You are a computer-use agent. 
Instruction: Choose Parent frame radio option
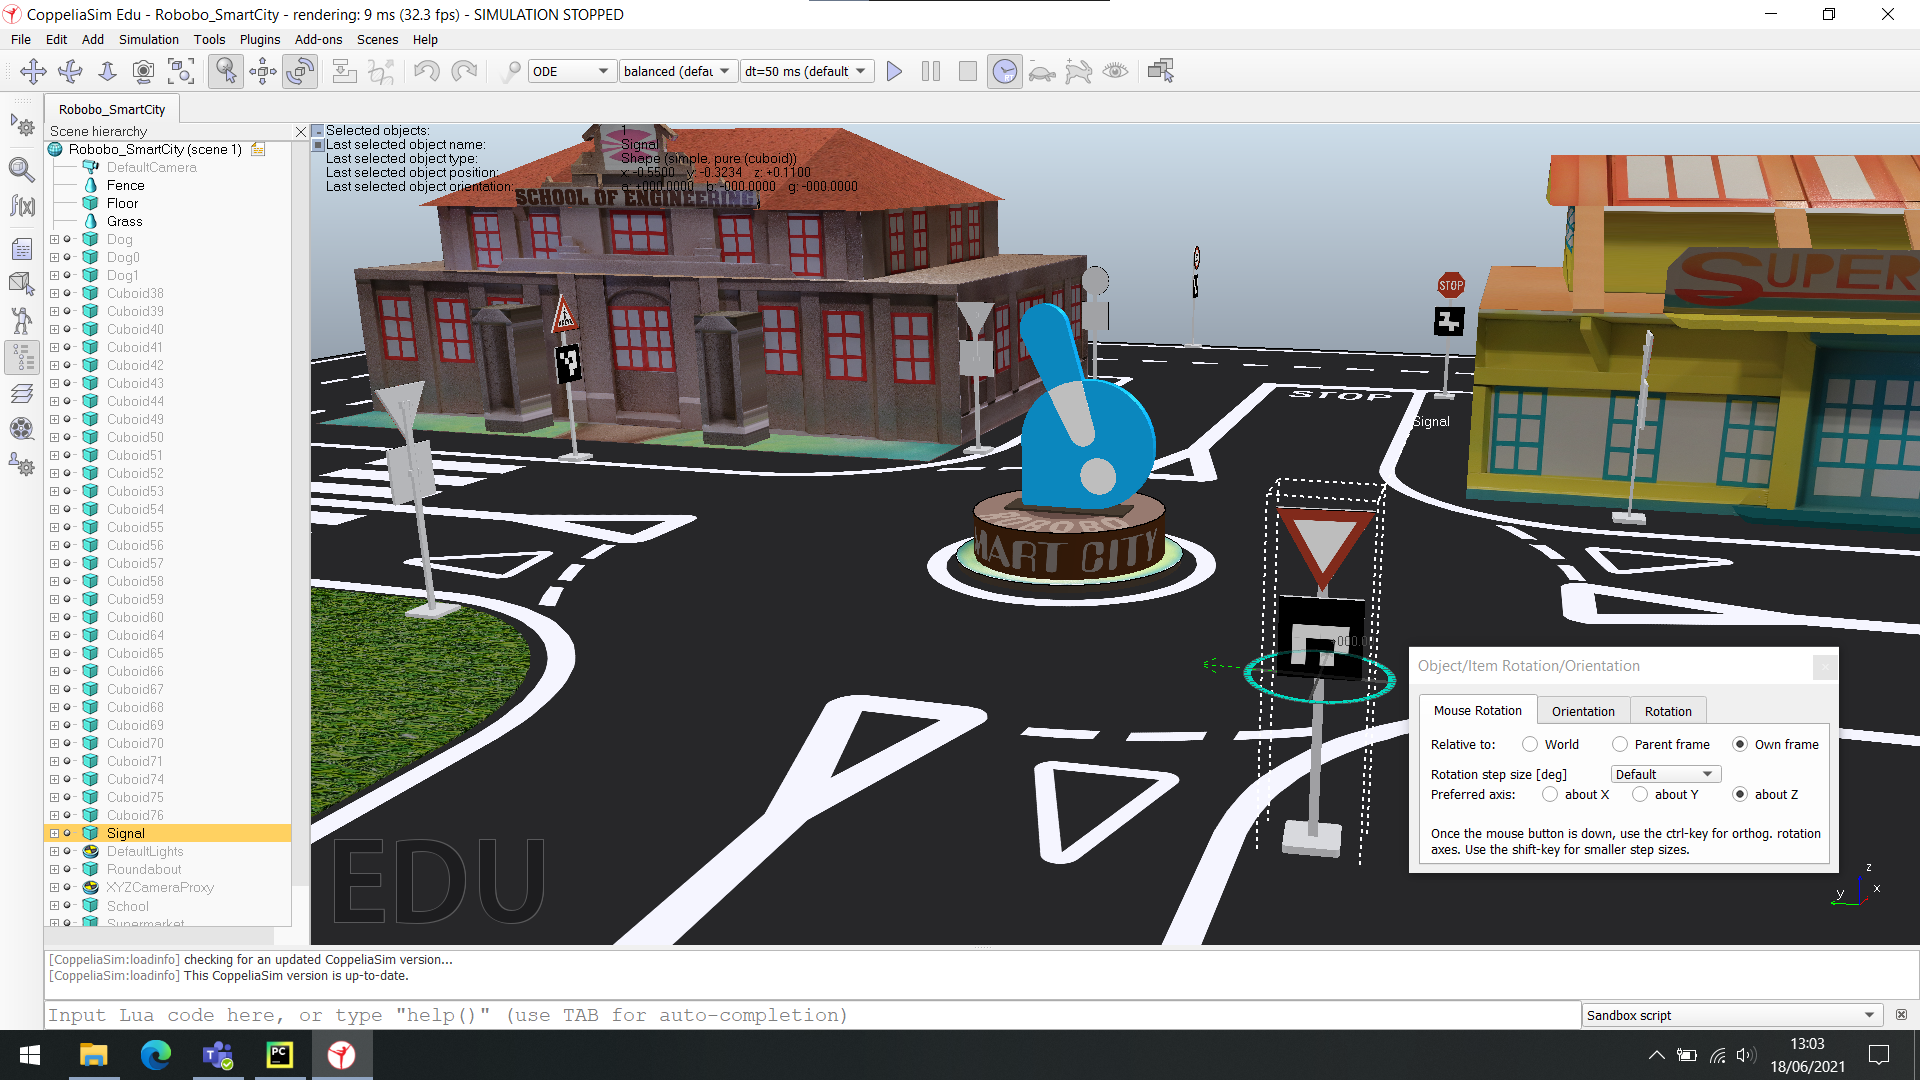point(1620,744)
